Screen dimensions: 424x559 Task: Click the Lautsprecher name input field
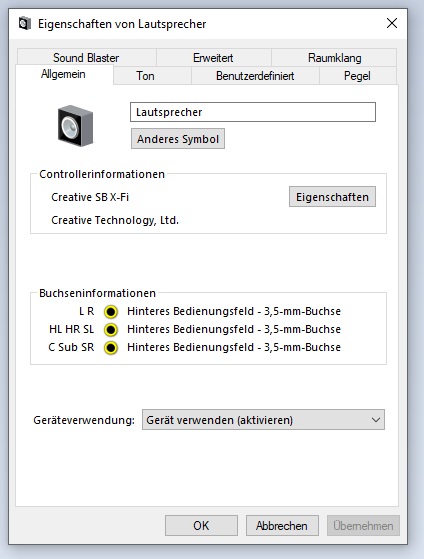tap(253, 112)
